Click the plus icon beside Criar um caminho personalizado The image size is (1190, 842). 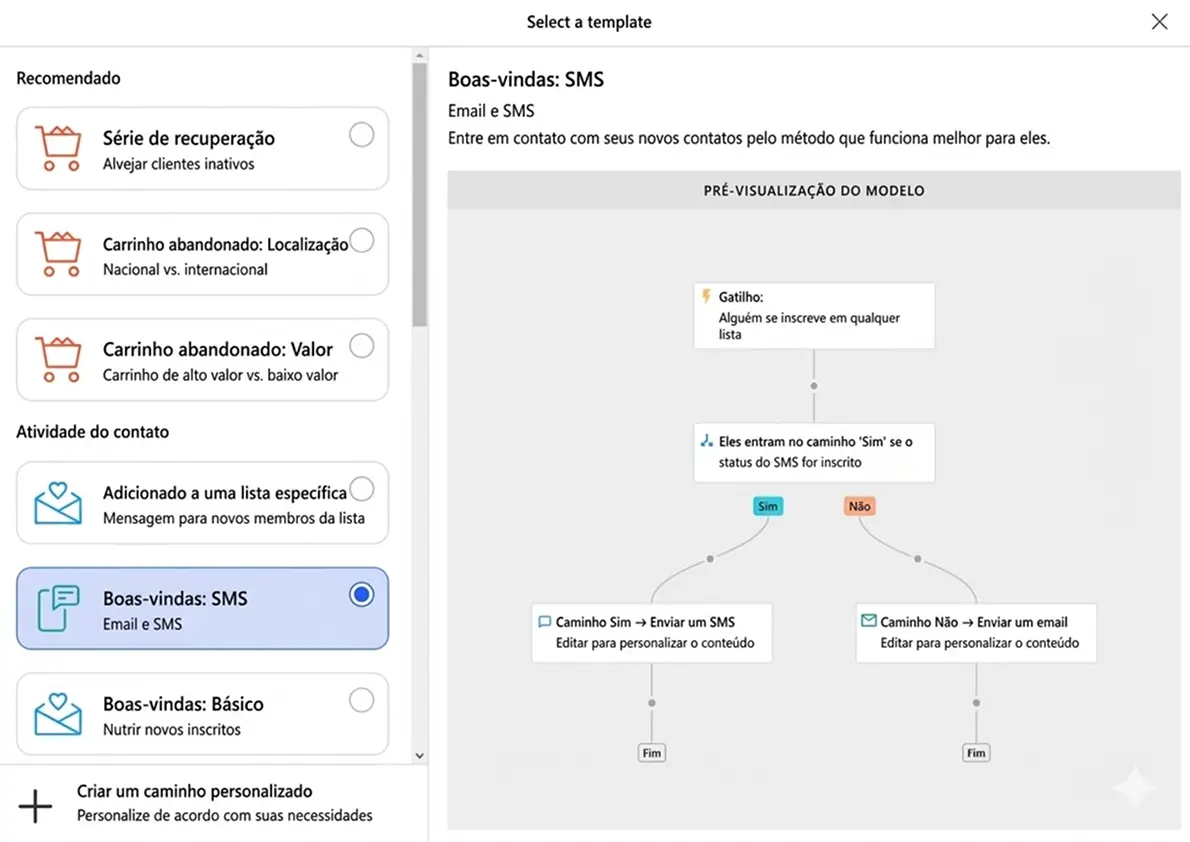tap(36, 804)
